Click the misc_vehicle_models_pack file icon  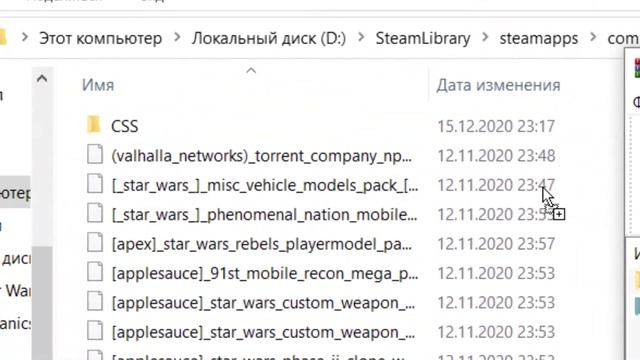[95, 184]
